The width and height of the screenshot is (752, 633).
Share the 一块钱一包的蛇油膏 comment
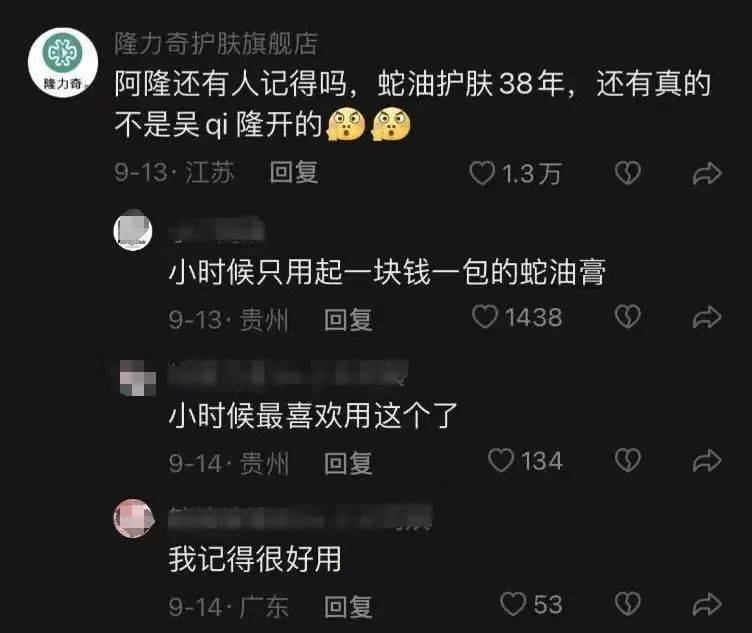(x=707, y=317)
